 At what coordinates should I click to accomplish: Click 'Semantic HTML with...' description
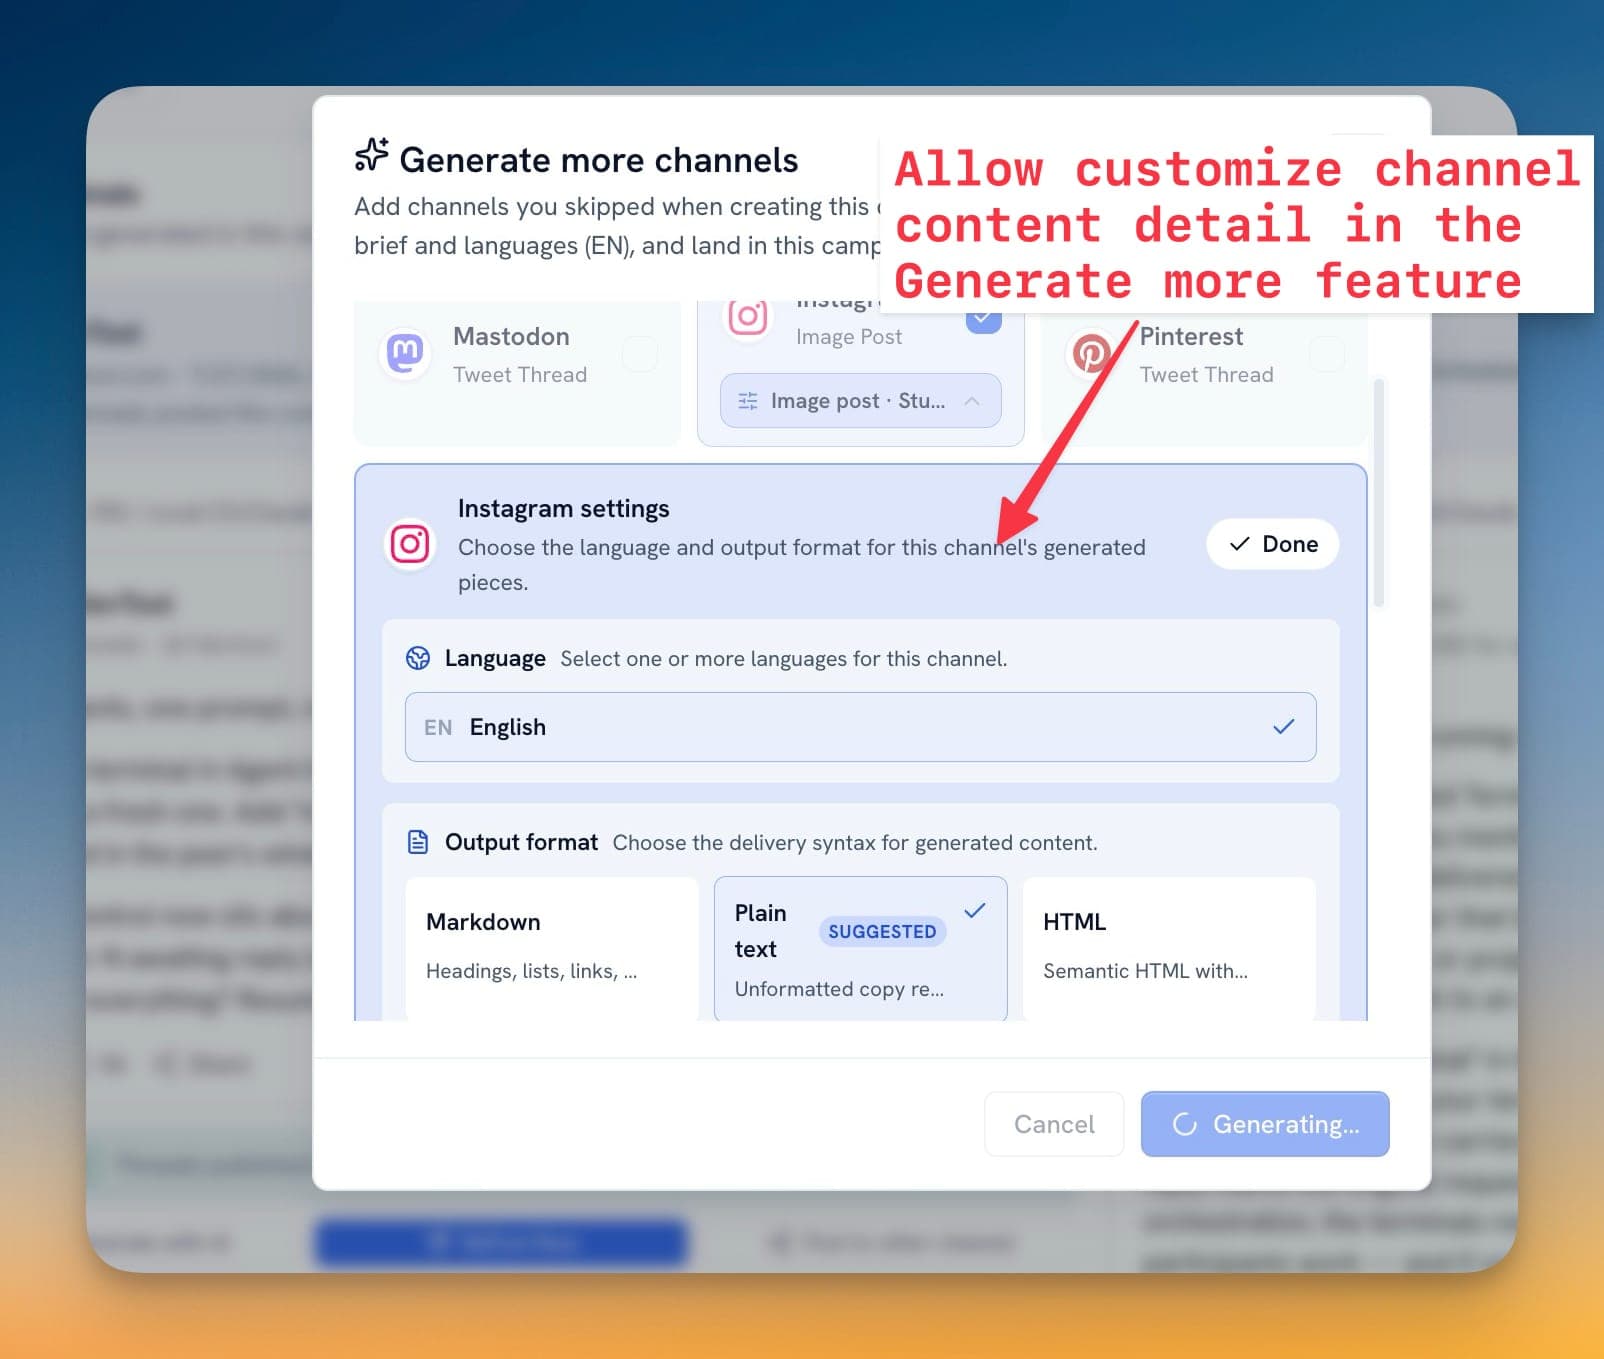click(1145, 971)
